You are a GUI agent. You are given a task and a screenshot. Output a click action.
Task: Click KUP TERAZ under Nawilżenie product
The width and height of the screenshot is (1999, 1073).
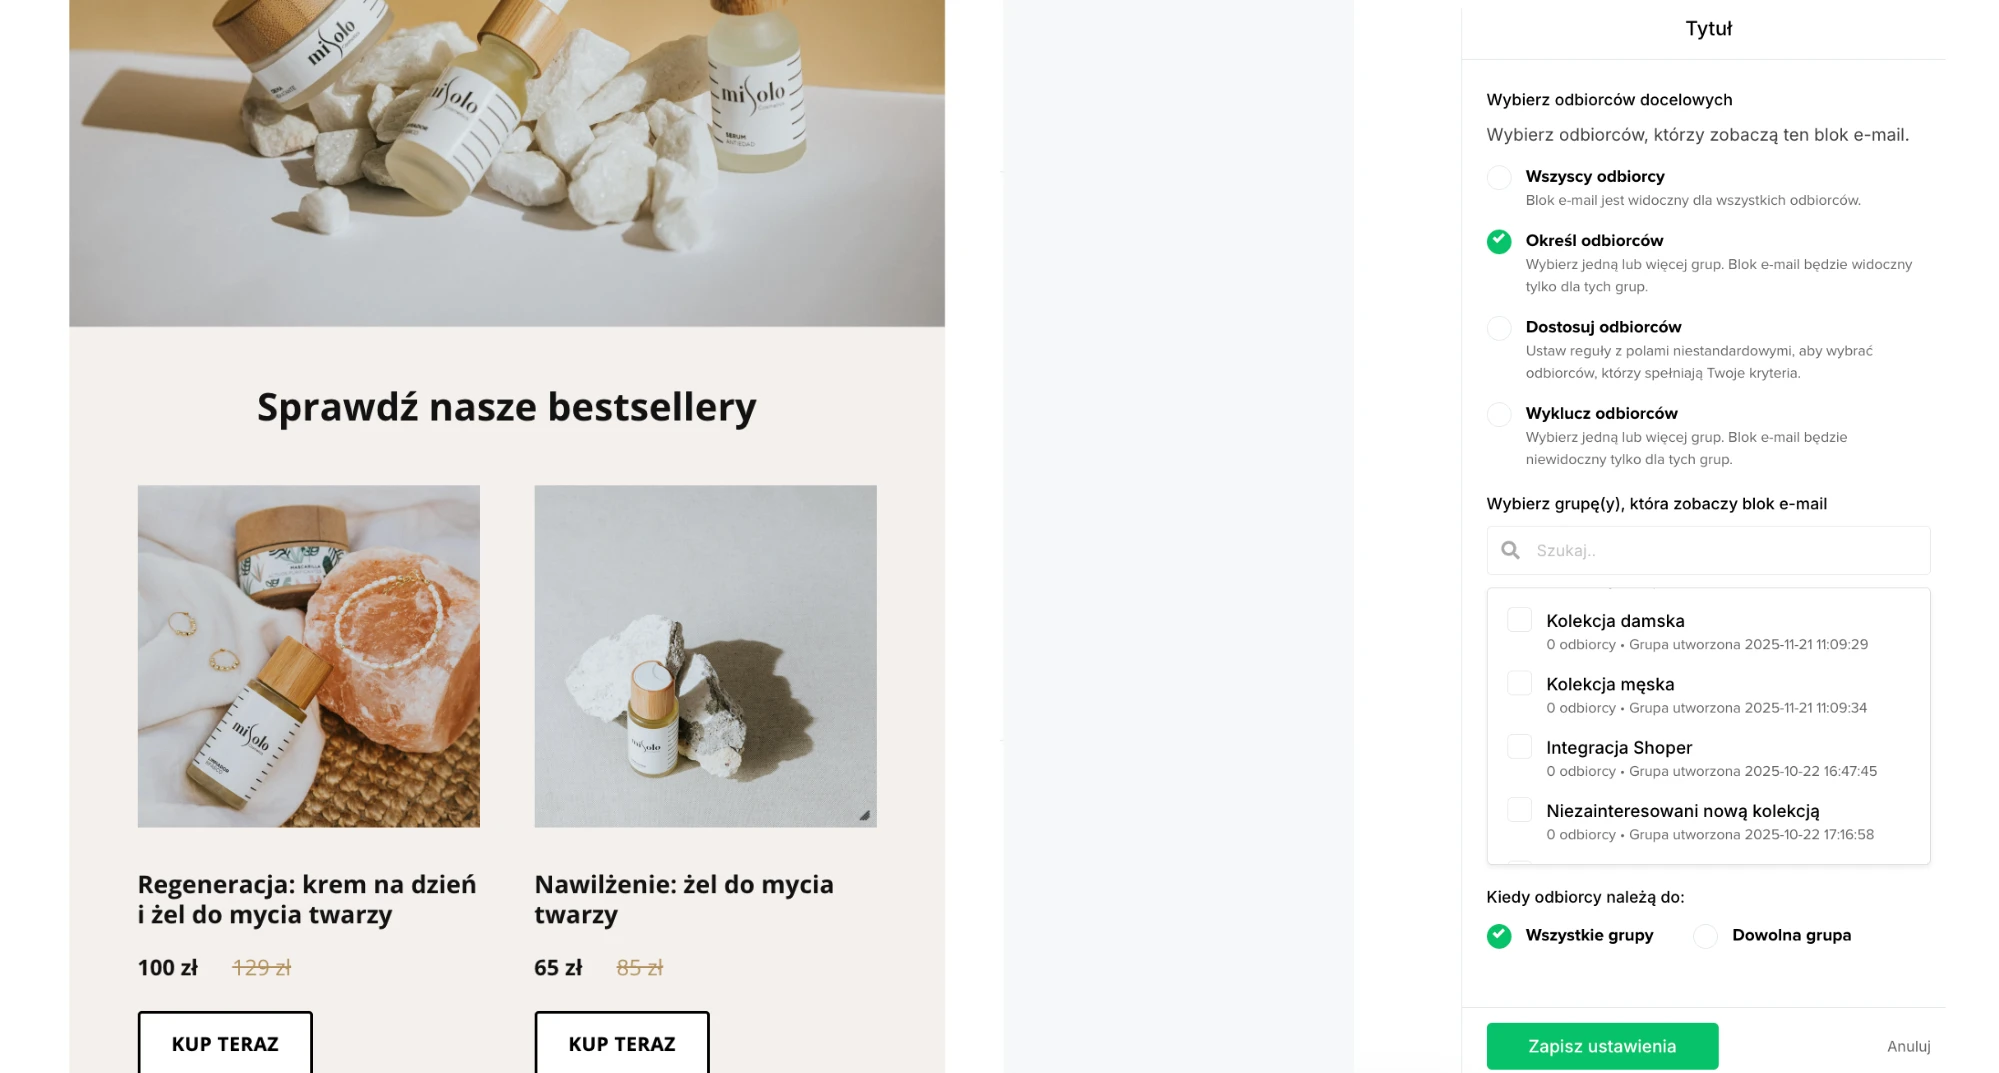620,1044
